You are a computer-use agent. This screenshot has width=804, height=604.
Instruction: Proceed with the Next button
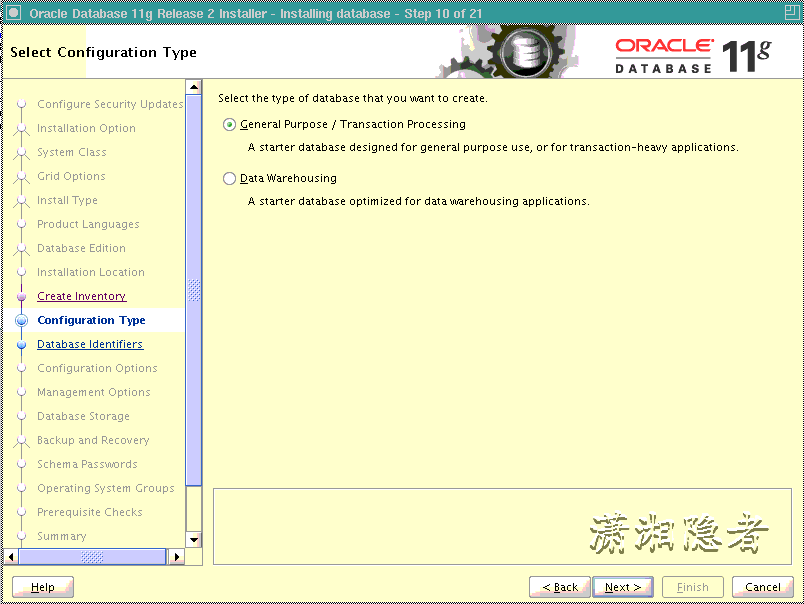click(x=622, y=587)
